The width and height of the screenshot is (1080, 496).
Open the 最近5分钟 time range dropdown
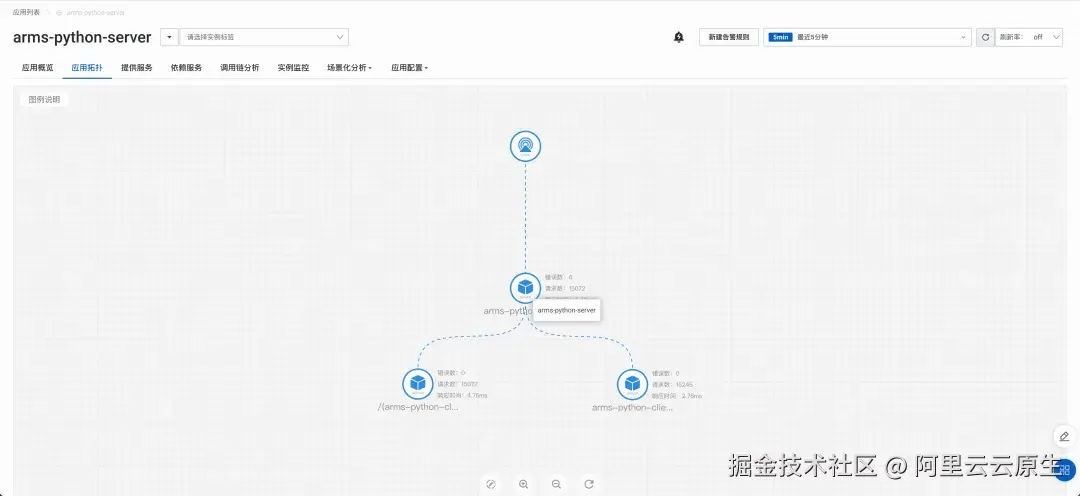click(x=867, y=37)
